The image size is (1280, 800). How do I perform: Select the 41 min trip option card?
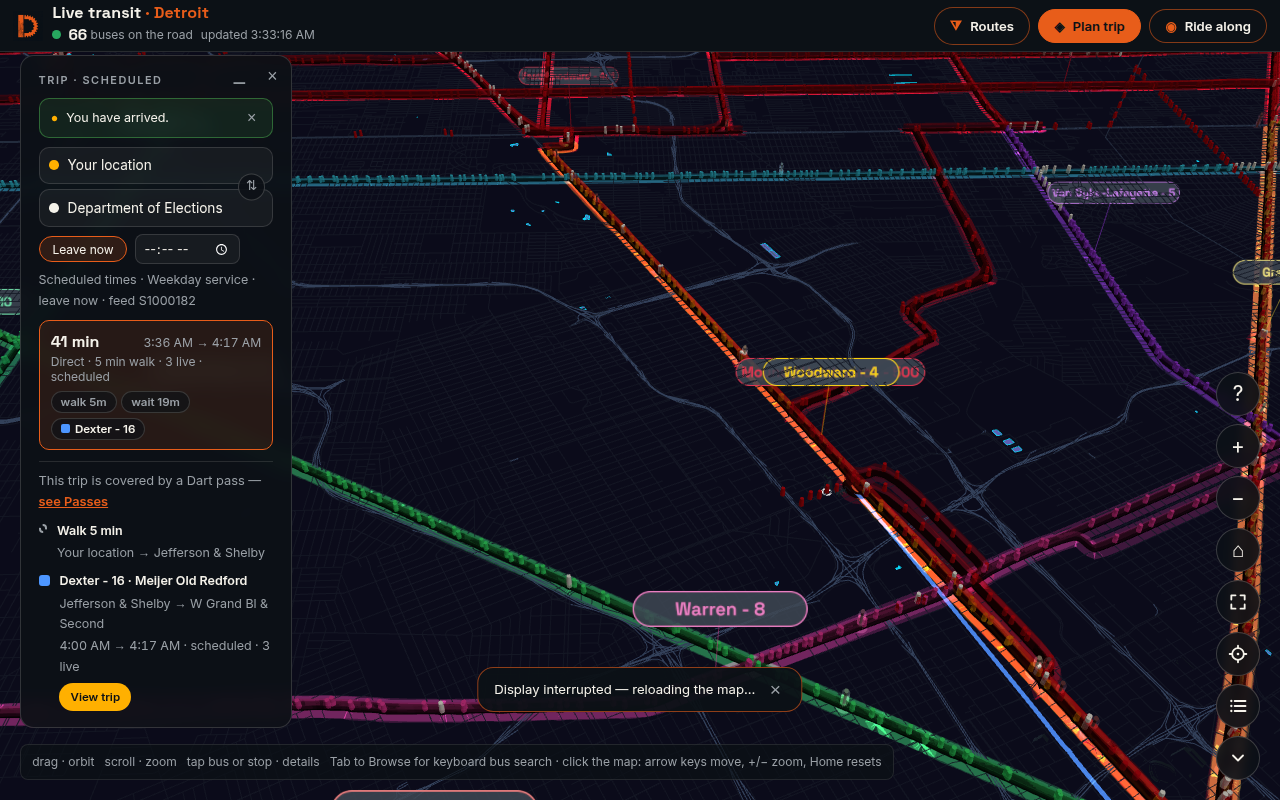[x=156, y=385]
